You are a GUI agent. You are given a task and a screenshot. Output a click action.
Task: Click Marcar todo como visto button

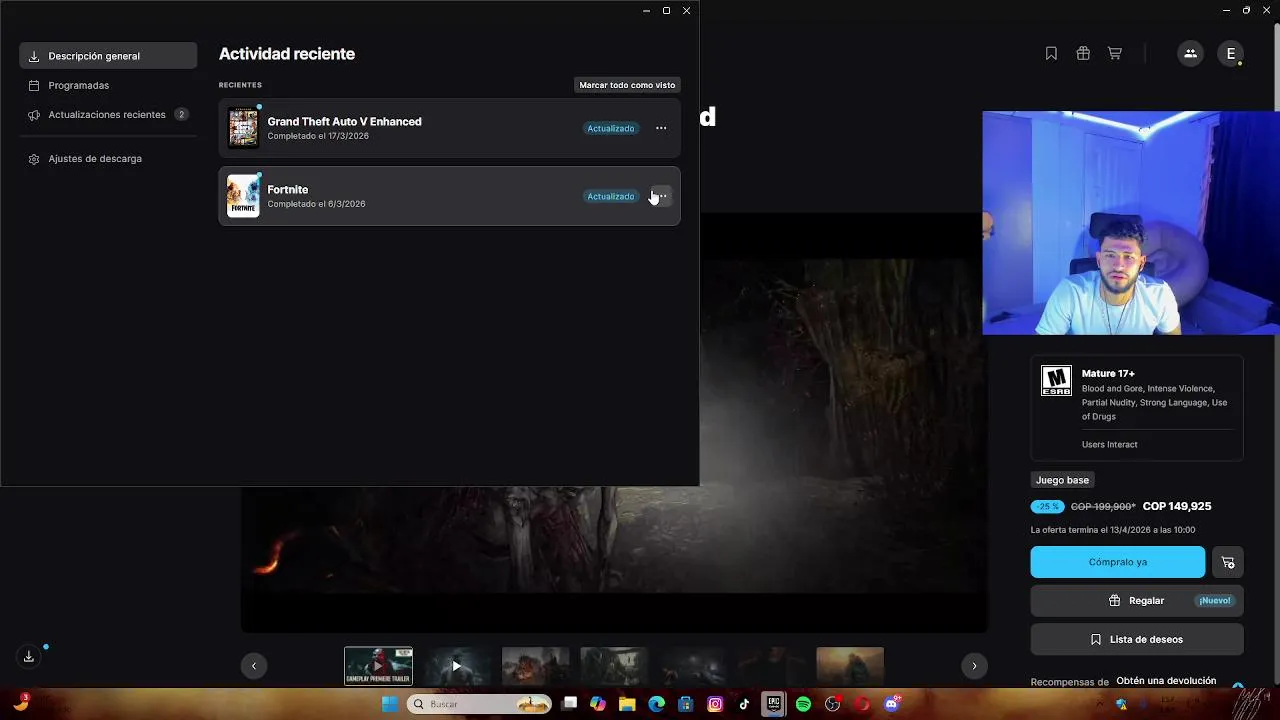coord(627,85)
